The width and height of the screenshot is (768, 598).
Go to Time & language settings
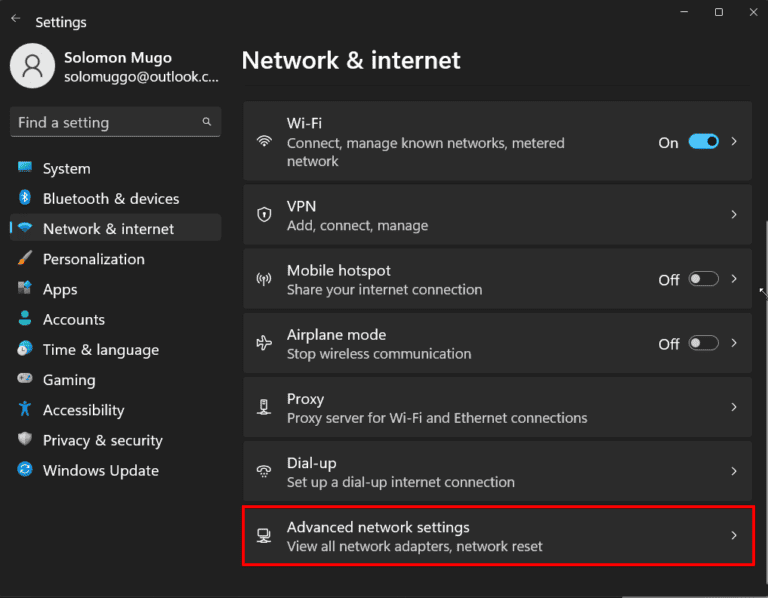pos(100,350)
